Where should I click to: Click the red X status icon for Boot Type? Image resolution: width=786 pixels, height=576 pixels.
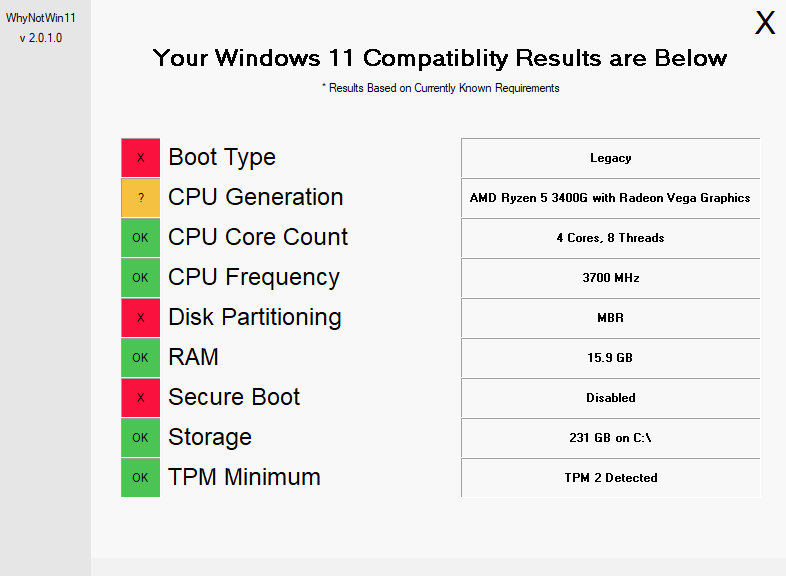click(140, 157)
